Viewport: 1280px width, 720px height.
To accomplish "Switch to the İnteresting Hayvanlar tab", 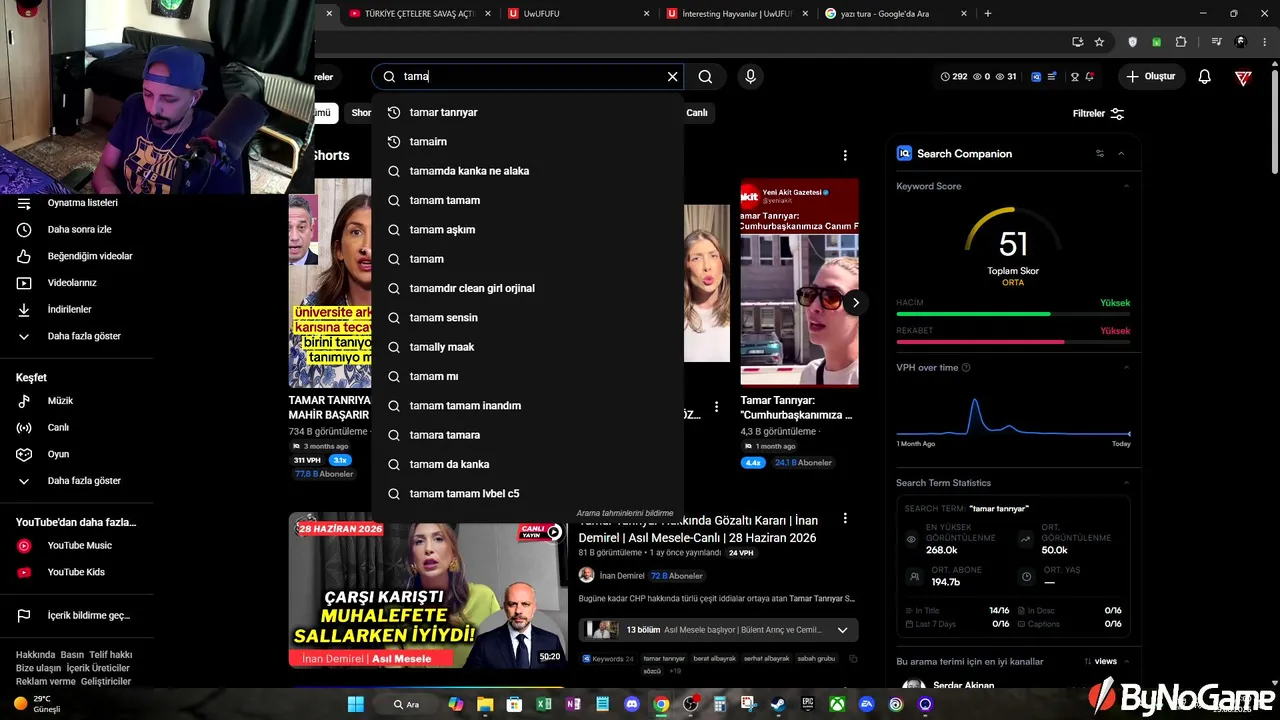I will tap(735, 14).
